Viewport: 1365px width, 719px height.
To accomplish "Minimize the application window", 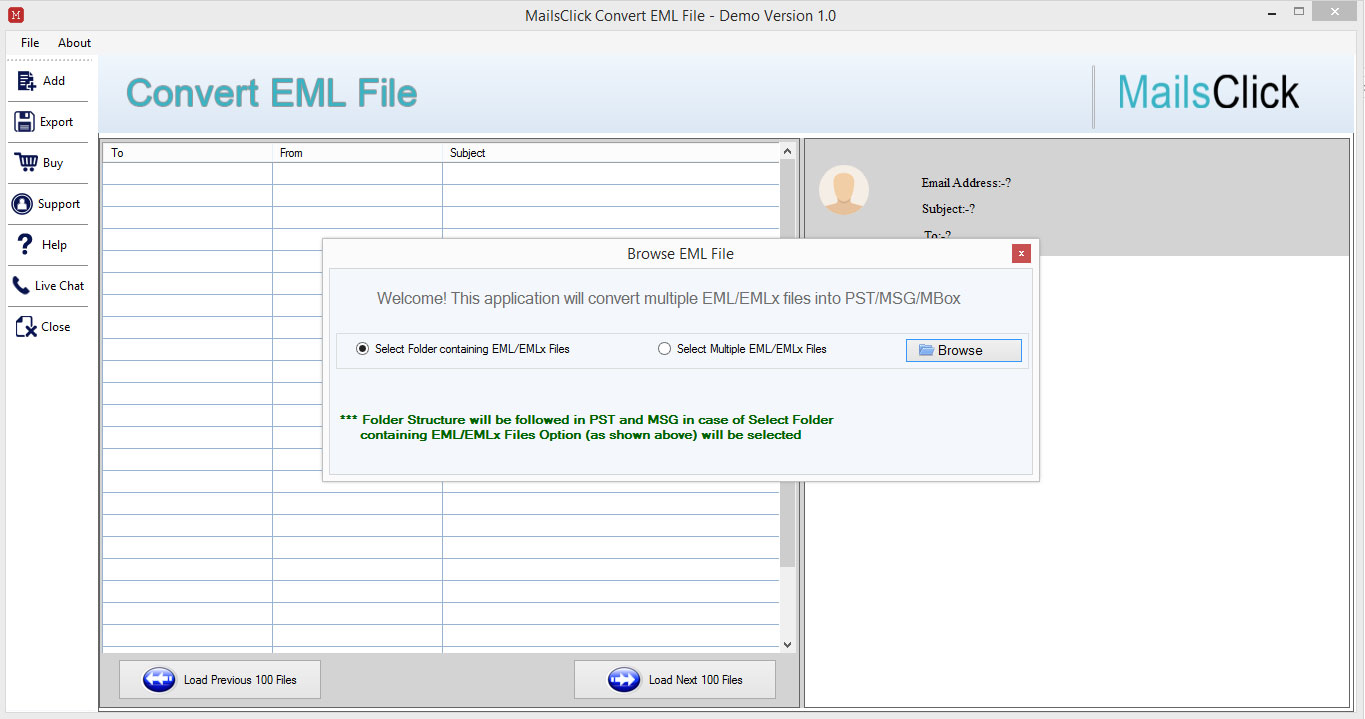I will coord(1271,11).
